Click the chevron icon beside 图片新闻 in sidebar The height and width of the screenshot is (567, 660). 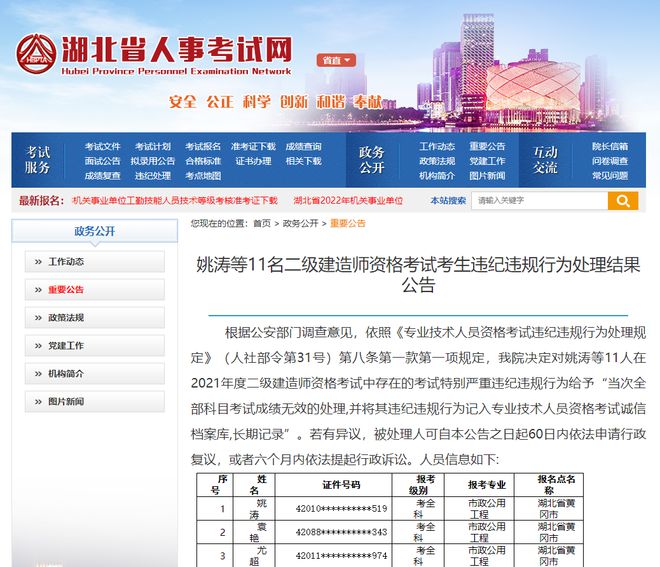point(37,402)
